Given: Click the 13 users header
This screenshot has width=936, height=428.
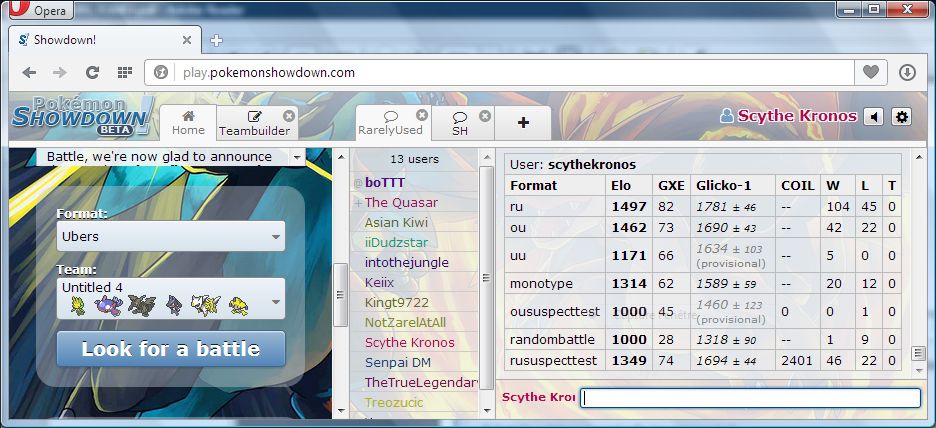Looking at the screenshot, I should (x=414, y=159).
